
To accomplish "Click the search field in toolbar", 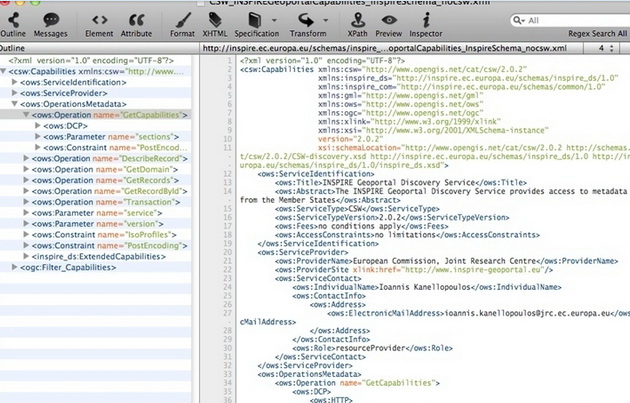I will click(570, 20).
